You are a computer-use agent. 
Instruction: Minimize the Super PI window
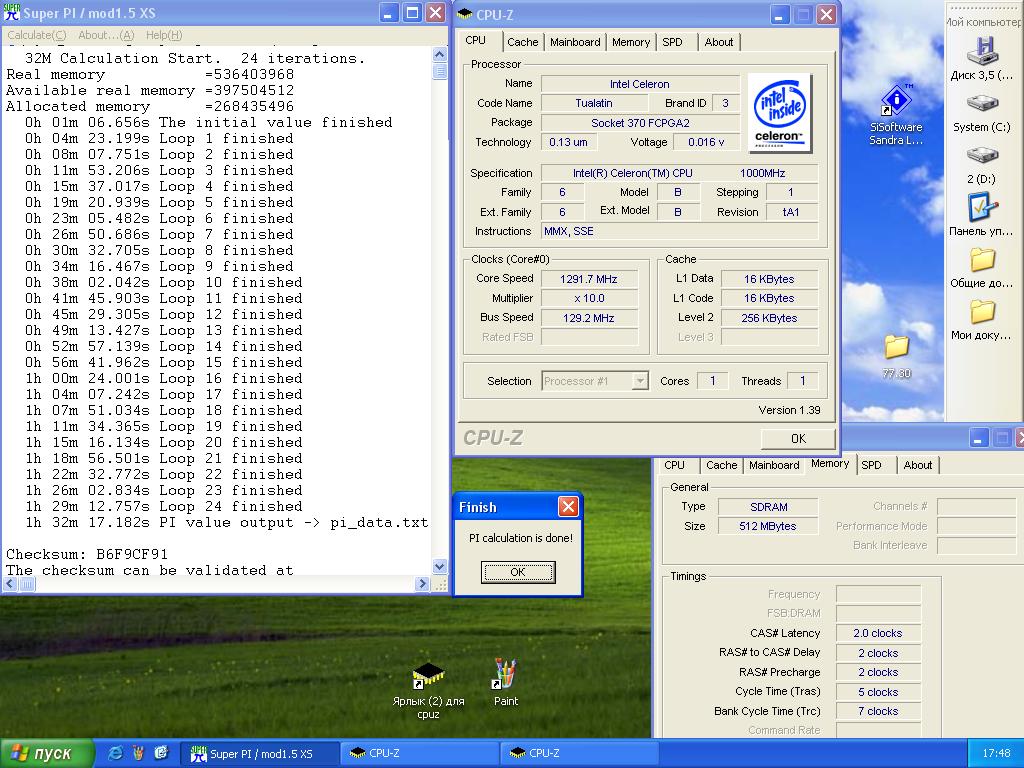(x=389, y=13)
